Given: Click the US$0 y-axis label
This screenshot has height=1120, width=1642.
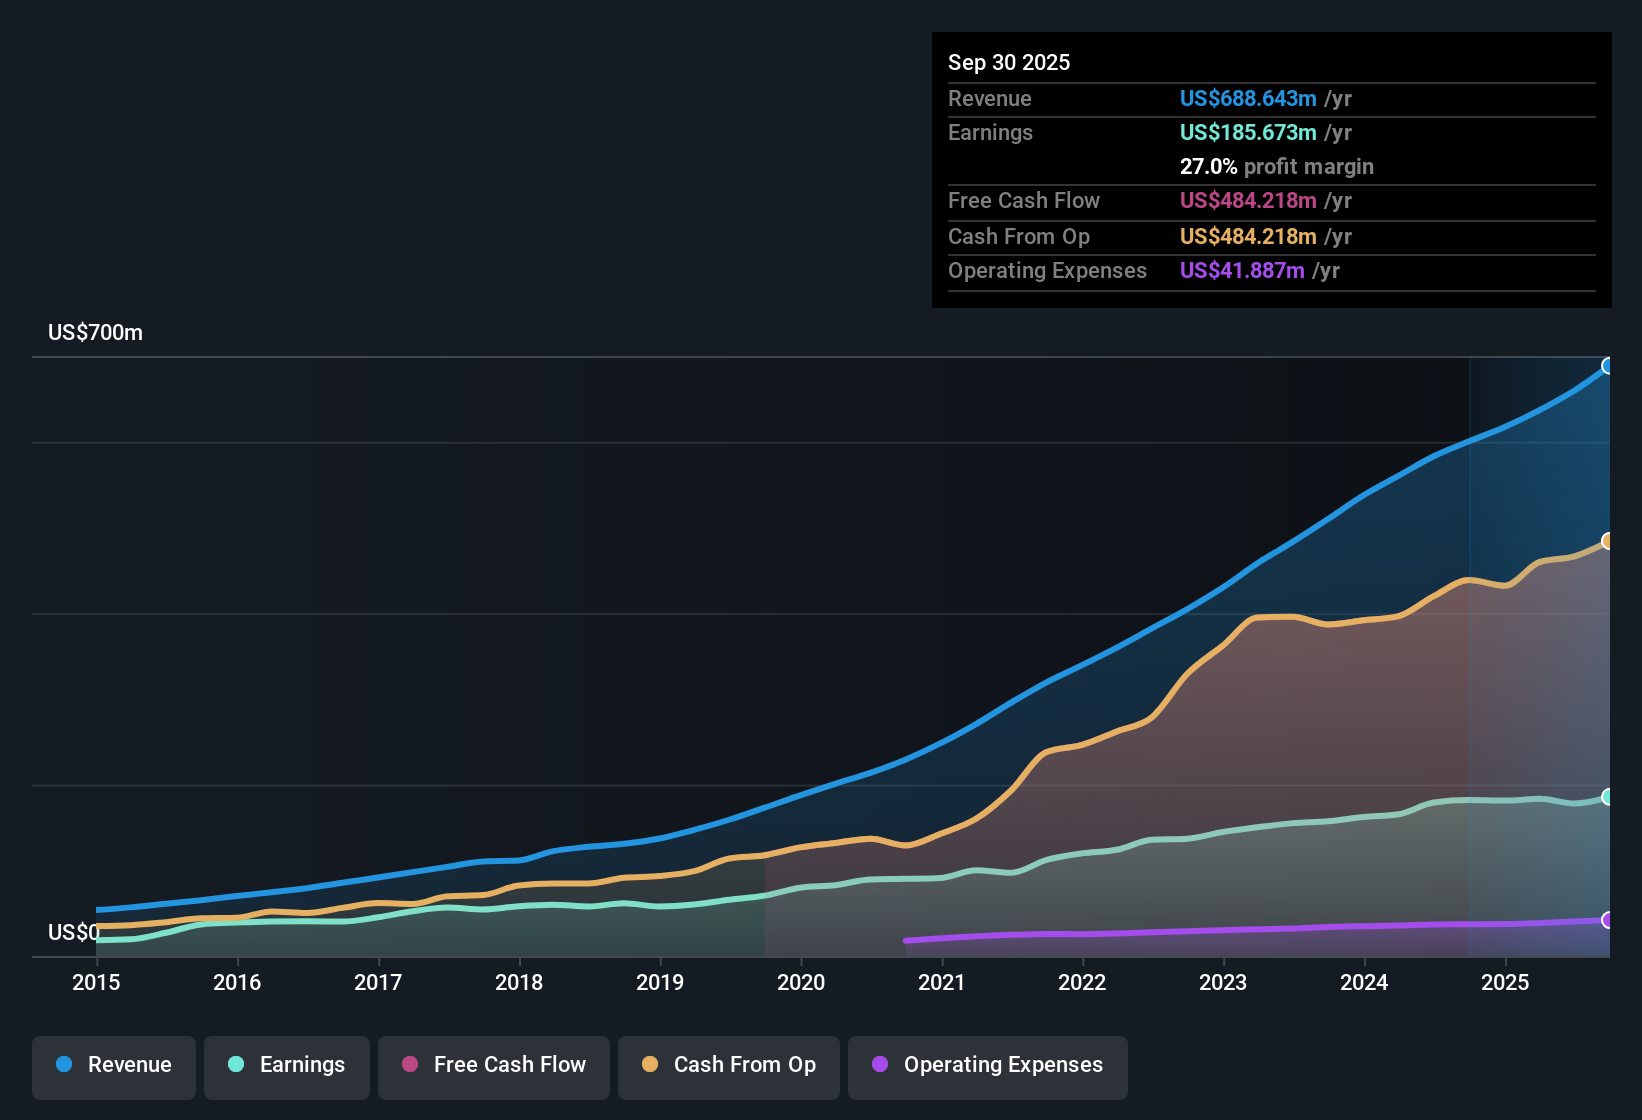Looking at the screenshot, I should [x=74, y=932].
